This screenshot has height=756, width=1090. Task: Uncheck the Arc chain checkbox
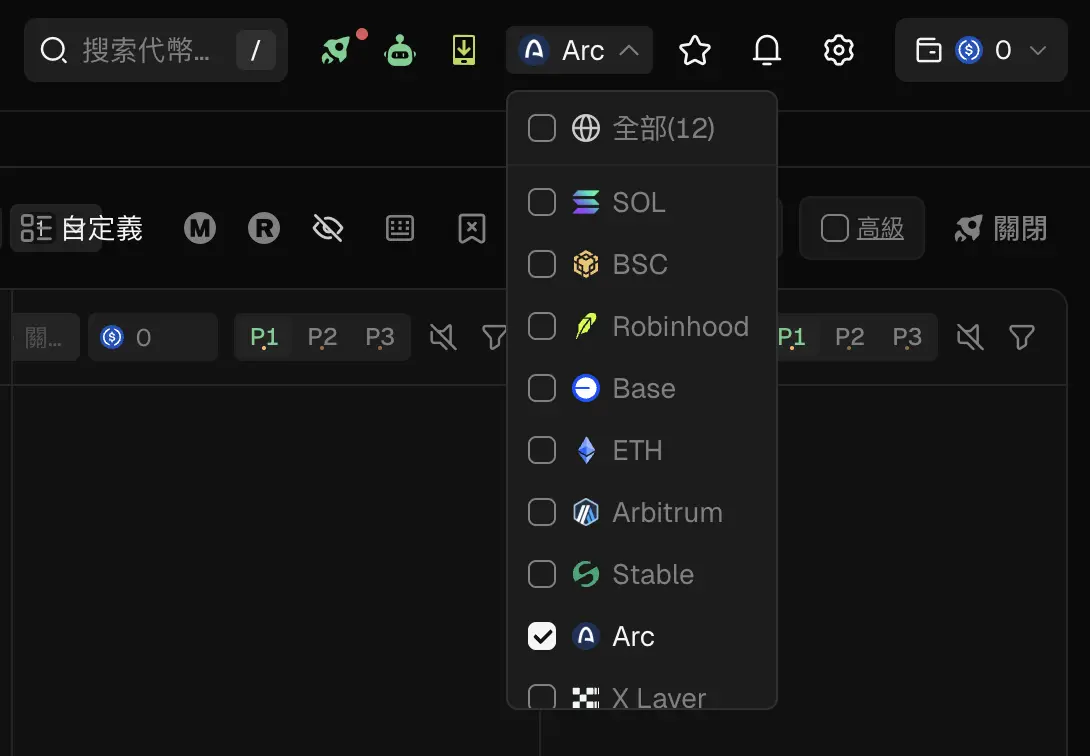pyautogui.click(x=542, y=636)
